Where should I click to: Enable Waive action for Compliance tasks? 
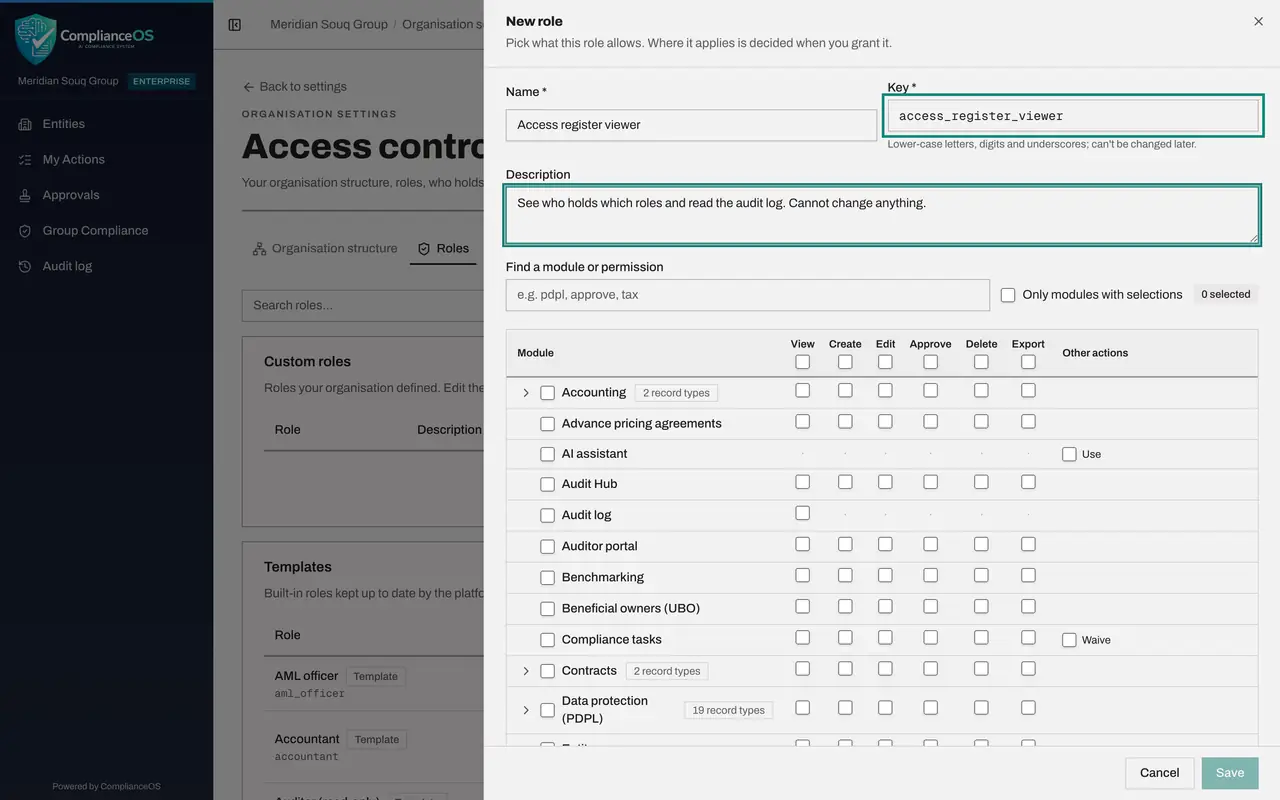pos(1069,640)
